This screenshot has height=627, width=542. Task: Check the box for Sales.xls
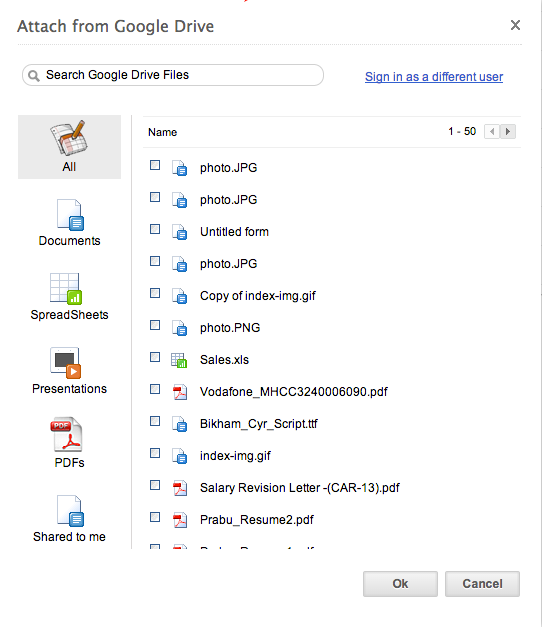coord(155,357)
